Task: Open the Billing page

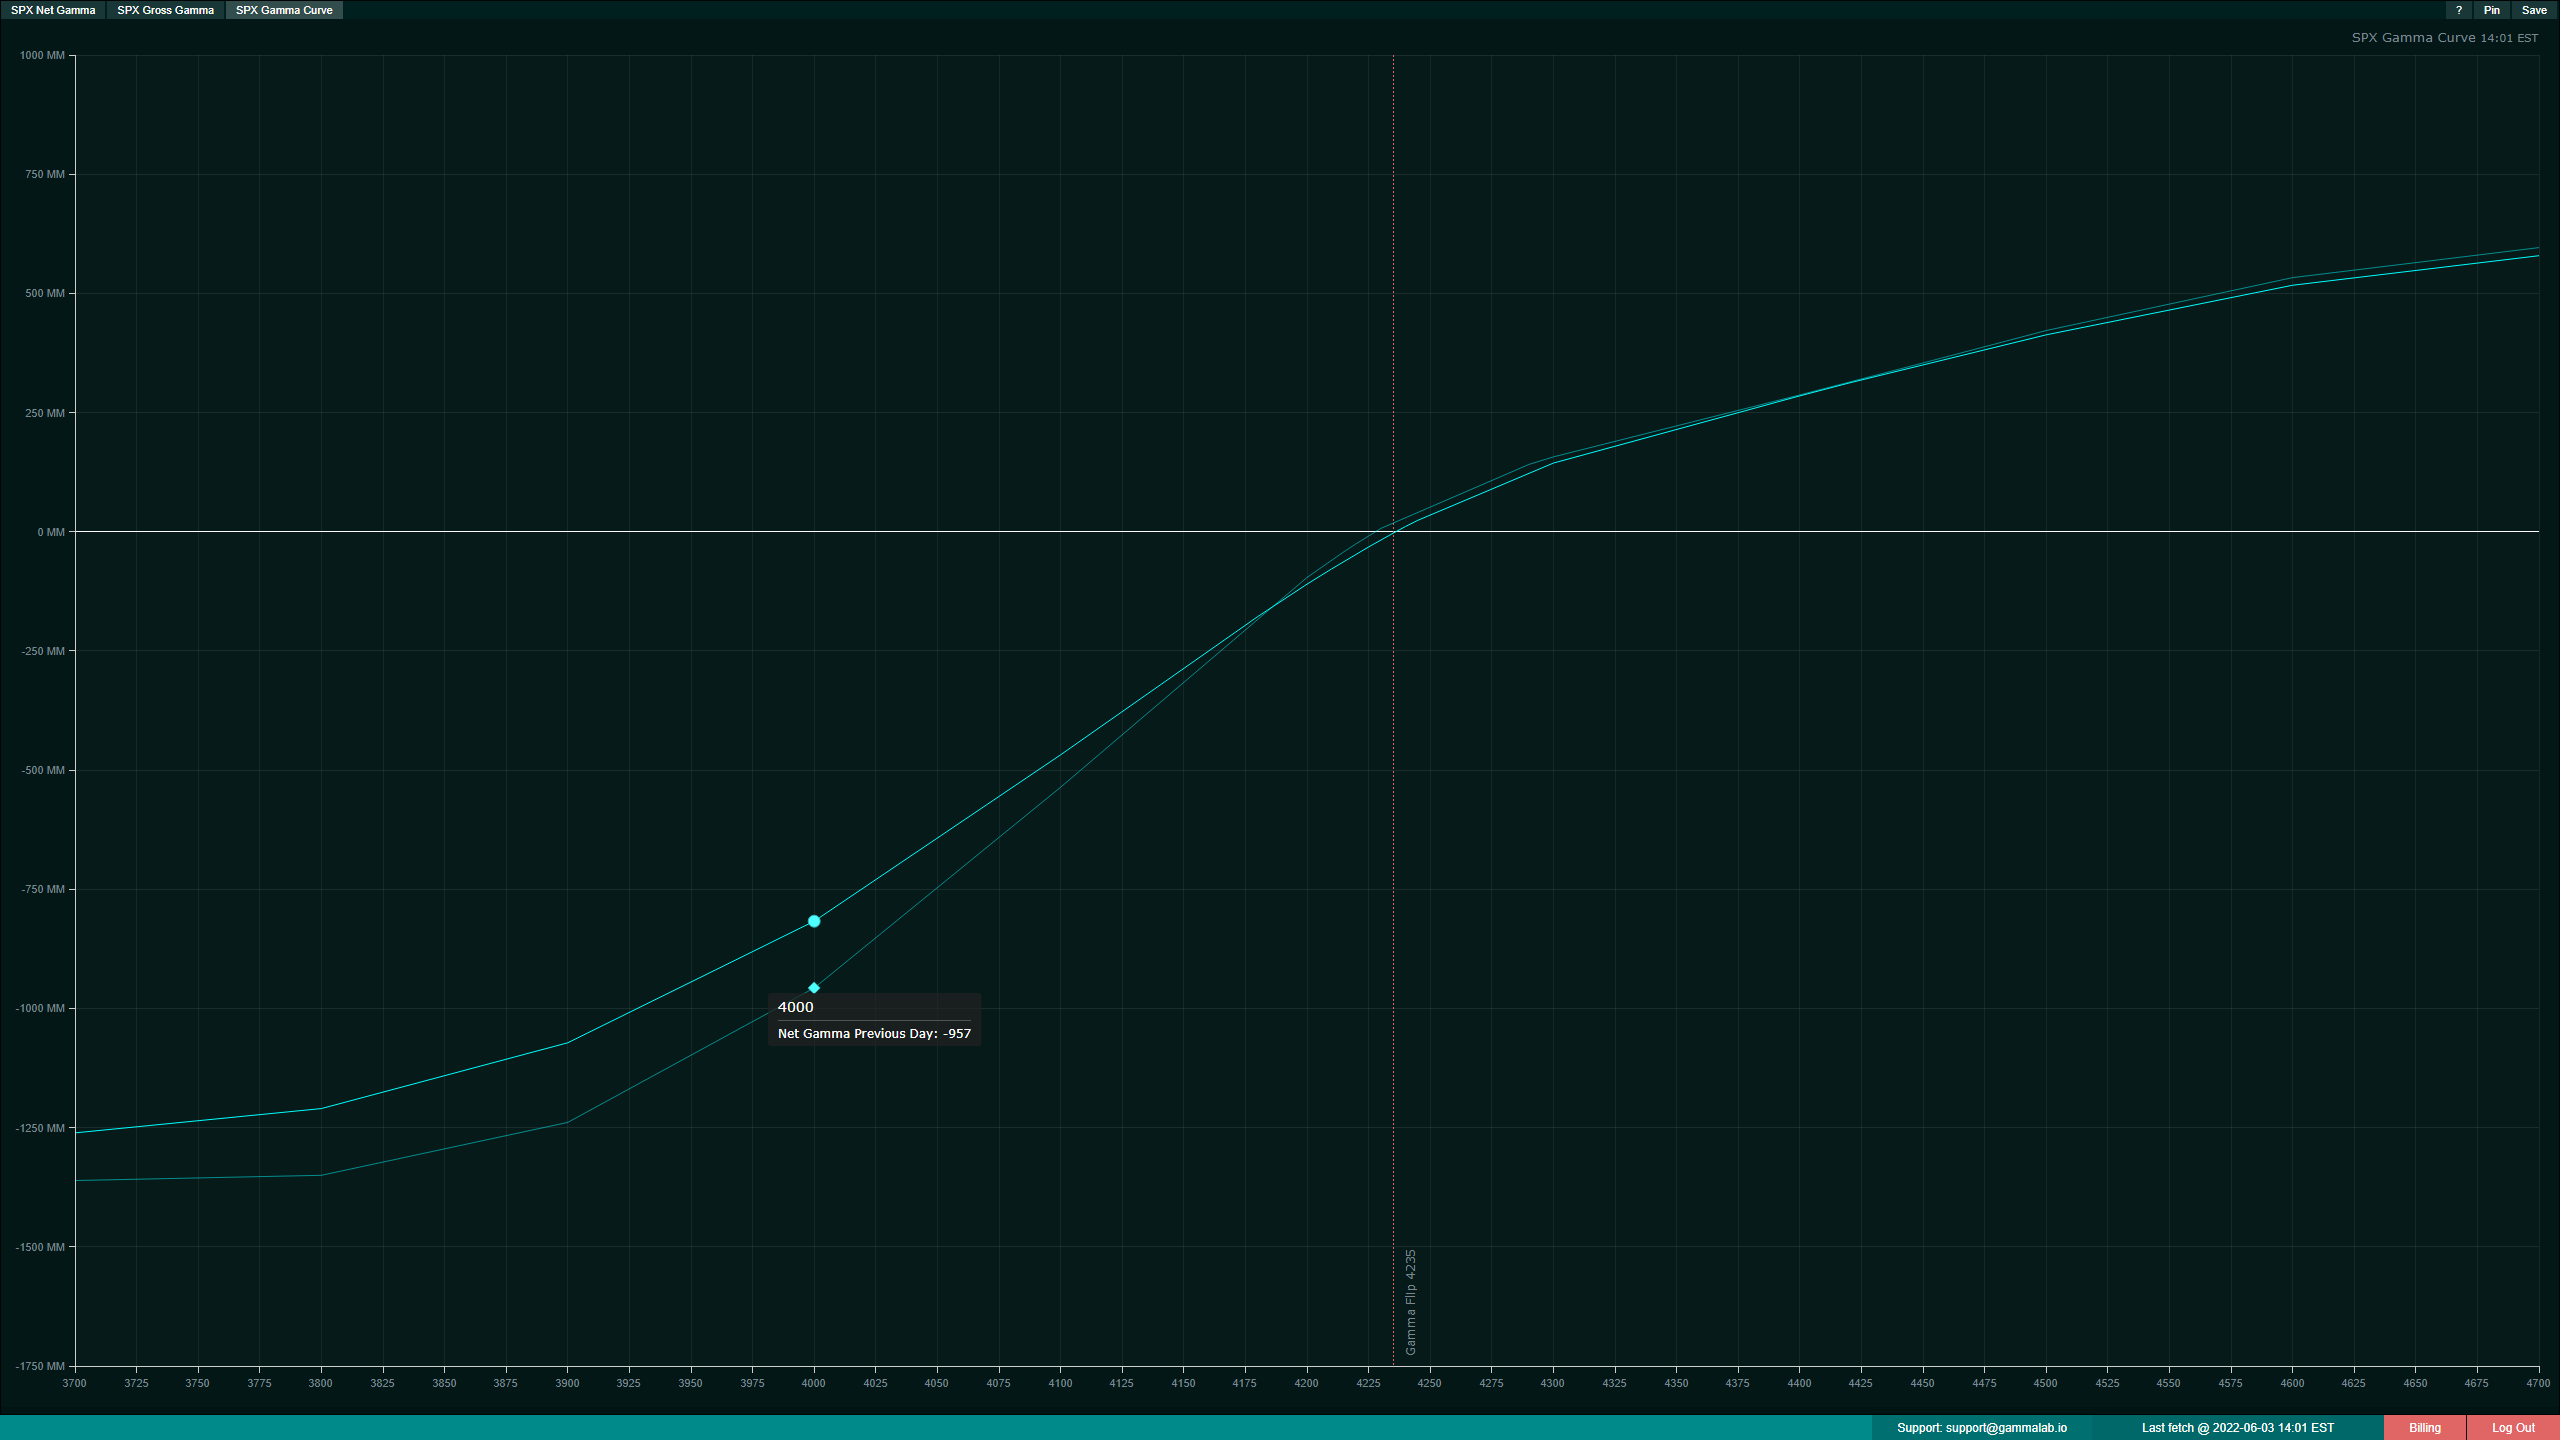Action: (2425, 1427)
